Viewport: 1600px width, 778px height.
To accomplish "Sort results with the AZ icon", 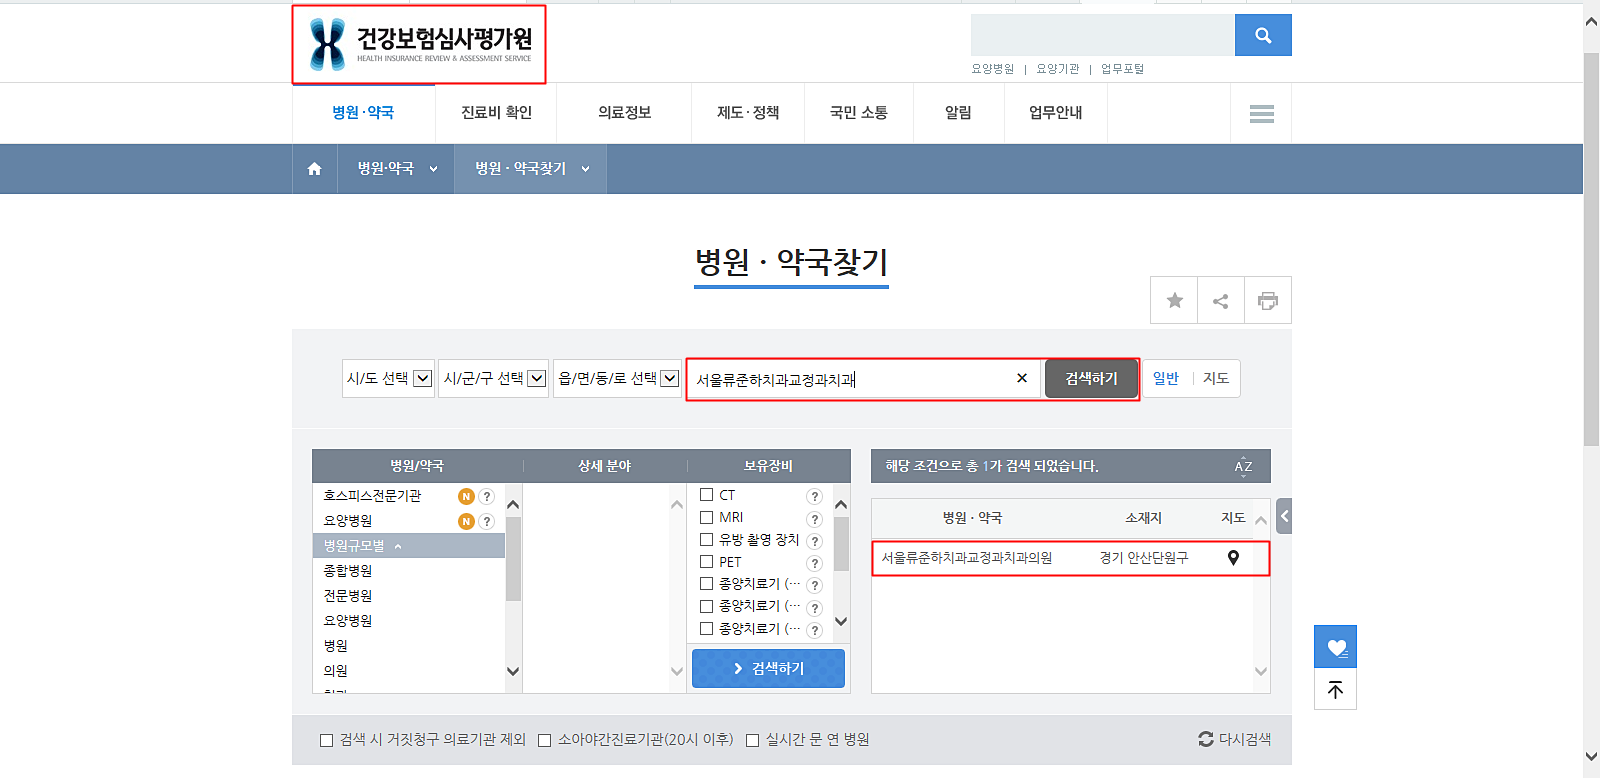I will coord(1243,466).
